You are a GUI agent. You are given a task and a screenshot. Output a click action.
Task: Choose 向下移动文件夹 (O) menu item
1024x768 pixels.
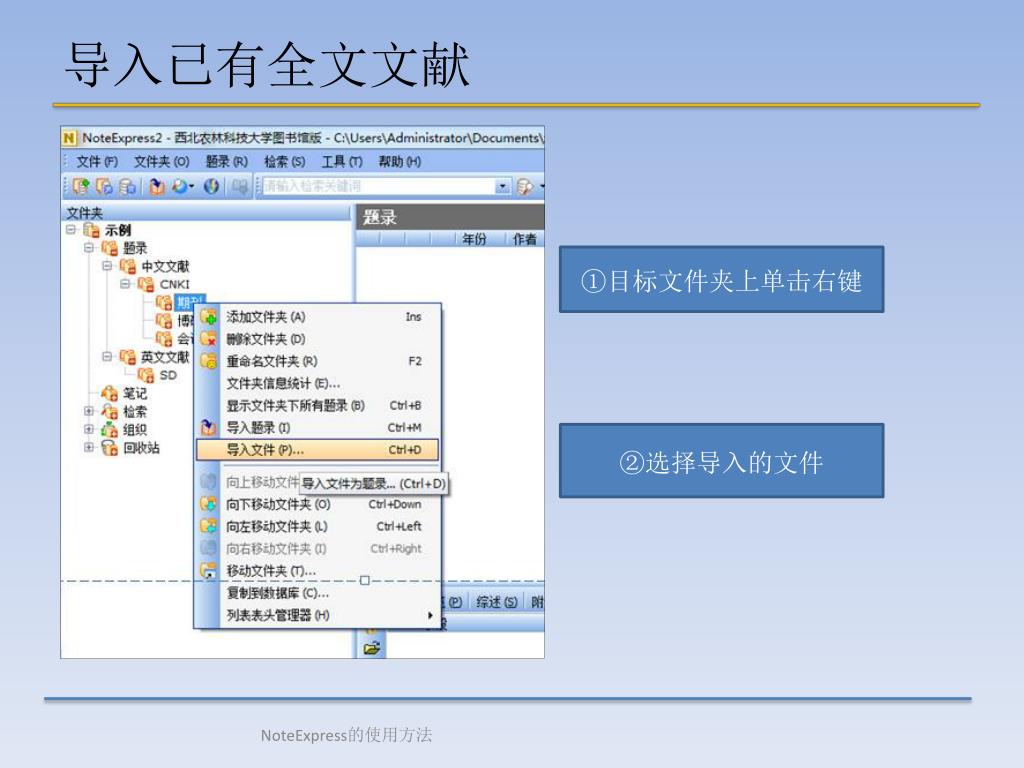[319, 504]
